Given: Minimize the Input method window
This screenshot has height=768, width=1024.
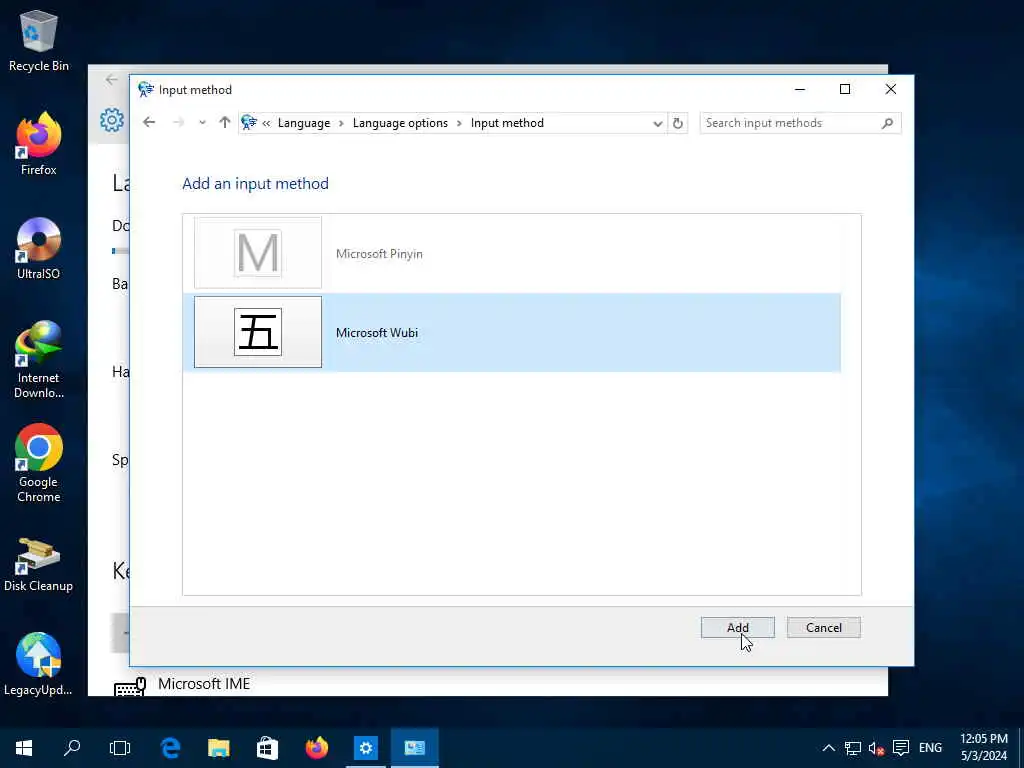Looking at the screenshot, I should point(799,89).
